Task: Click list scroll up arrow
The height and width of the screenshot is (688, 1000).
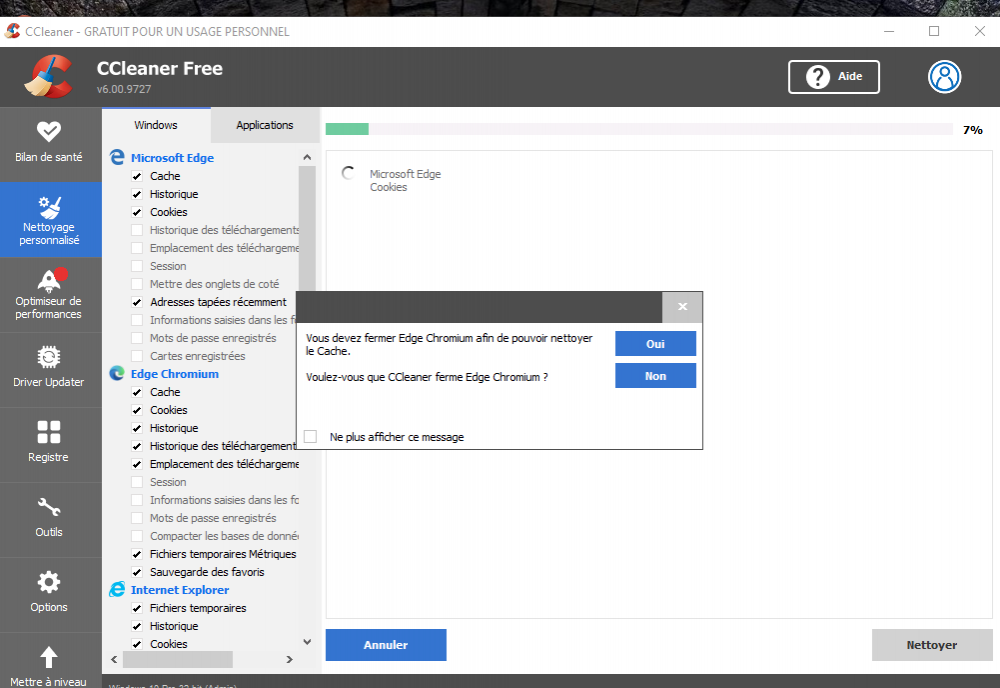Action: click(x=307, y=157)
